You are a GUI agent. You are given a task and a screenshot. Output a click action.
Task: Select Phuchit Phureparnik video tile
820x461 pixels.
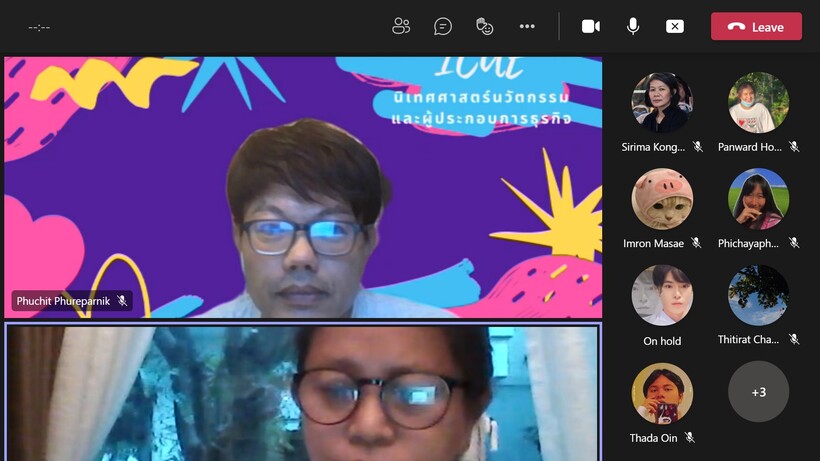[303, 187]
